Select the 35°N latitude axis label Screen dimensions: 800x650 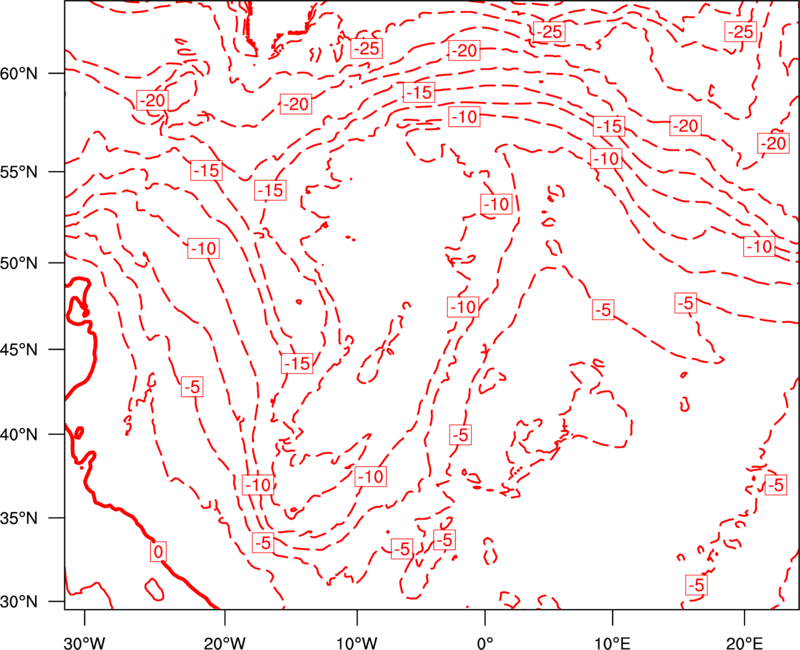click(x=19, y=518)
